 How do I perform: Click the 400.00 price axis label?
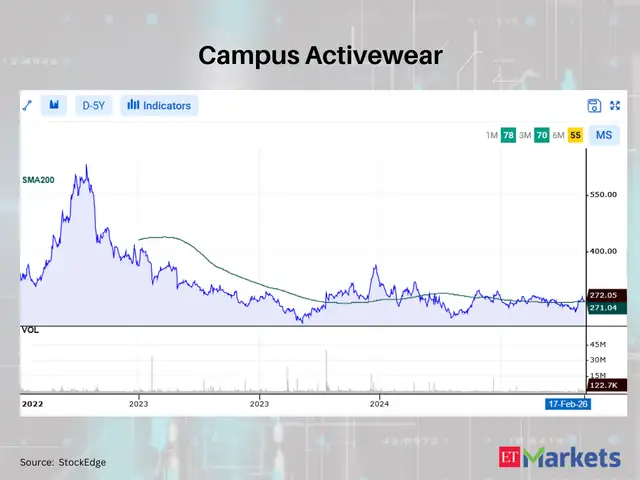pyautogui.click(x=603, y=251)
